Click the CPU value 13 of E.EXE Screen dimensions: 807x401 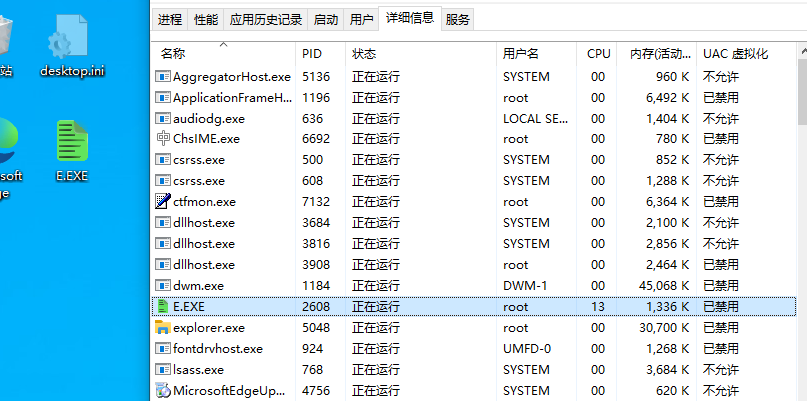[598, 306]
